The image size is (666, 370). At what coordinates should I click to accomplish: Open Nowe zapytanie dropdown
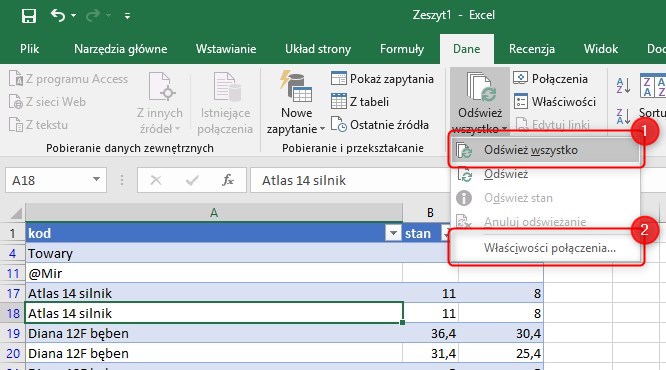(296, 102)
